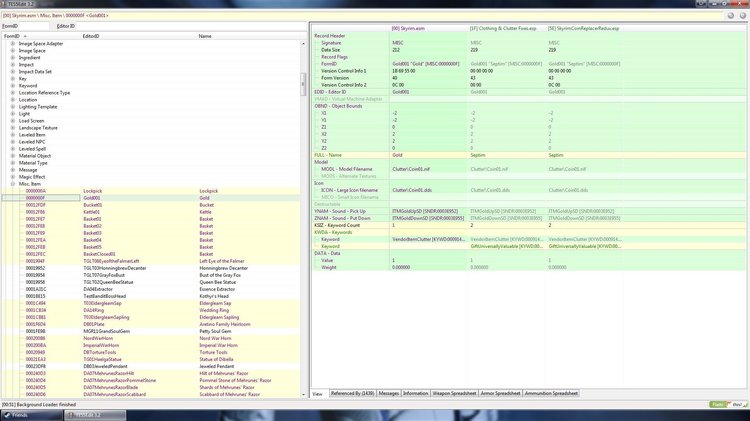
Task: Select the TGLT03HonningbrewDecanter record
Action: point(151,268)
